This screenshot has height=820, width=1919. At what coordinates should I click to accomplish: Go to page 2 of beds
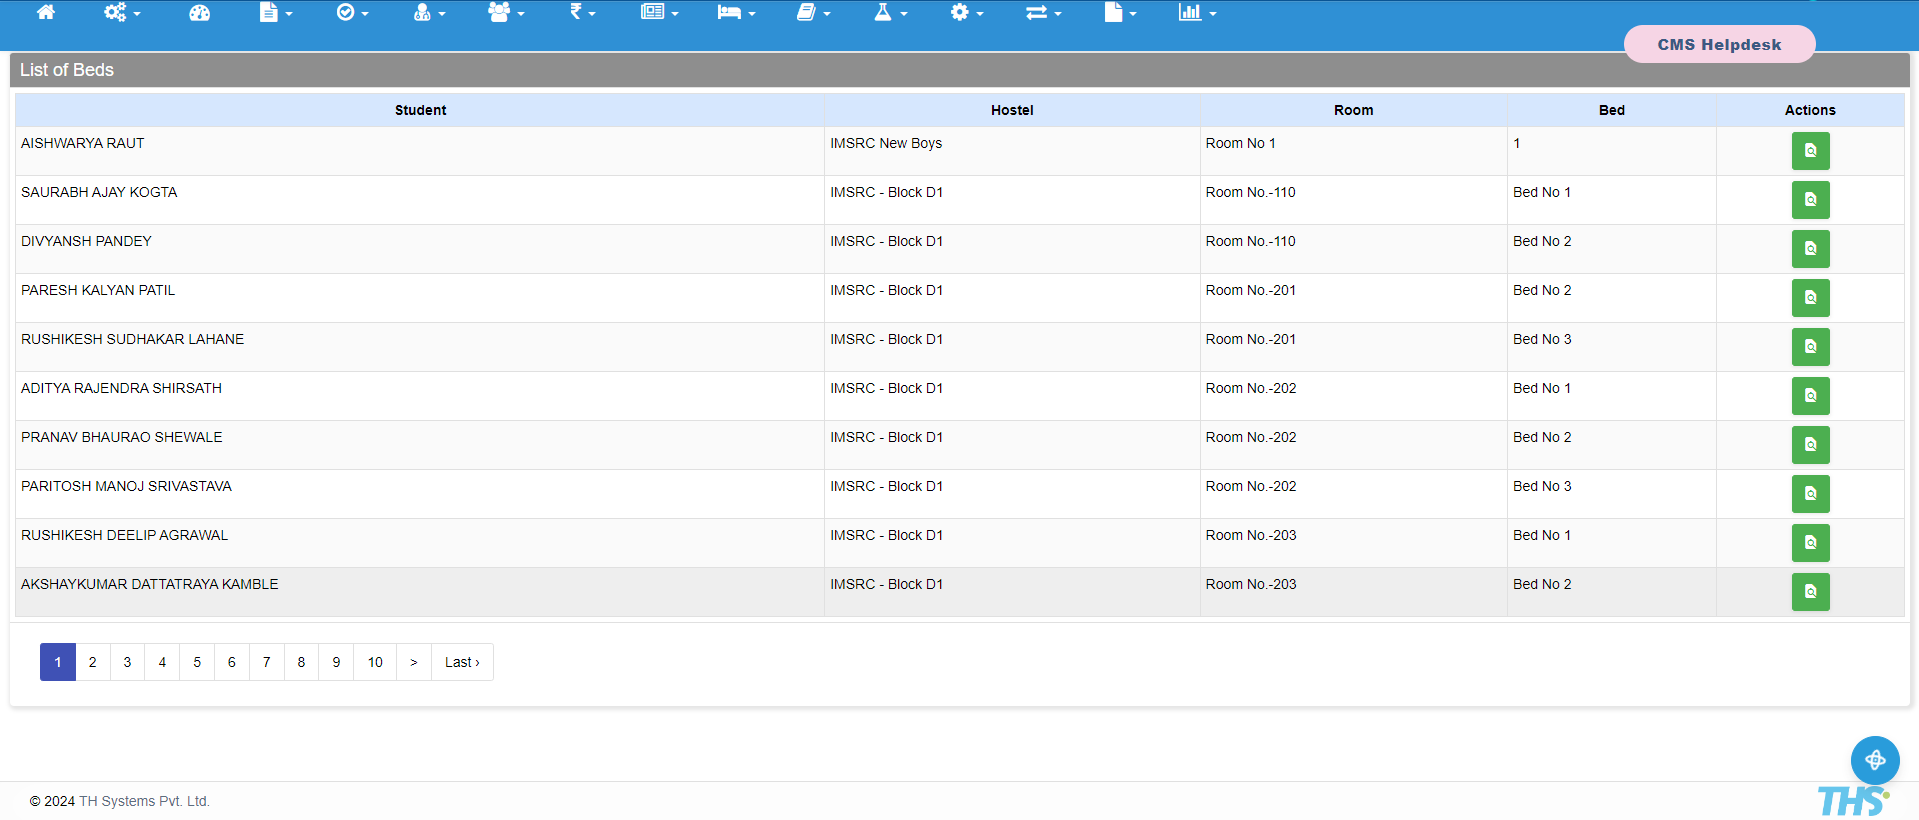click(x=93, y=662)
